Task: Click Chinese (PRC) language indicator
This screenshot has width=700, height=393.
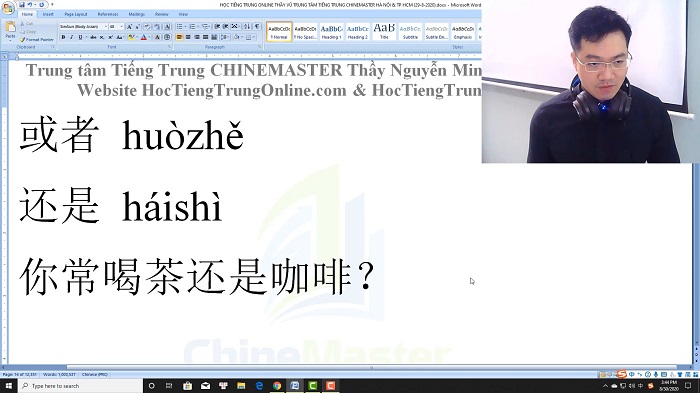Action: coord(95,375)
